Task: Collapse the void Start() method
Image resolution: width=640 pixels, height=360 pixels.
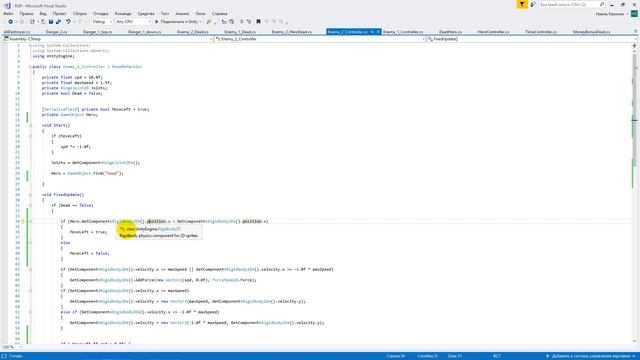Action: pyautogui.click(x=30, y=125)
